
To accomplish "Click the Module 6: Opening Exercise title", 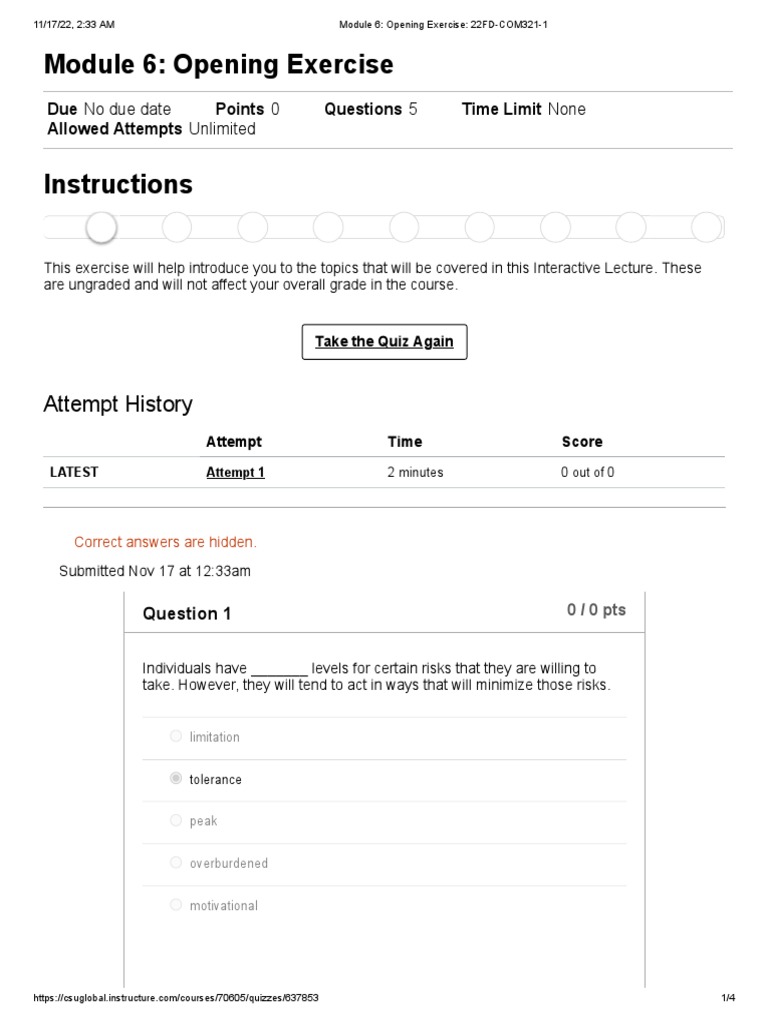I will click(219, 65).
